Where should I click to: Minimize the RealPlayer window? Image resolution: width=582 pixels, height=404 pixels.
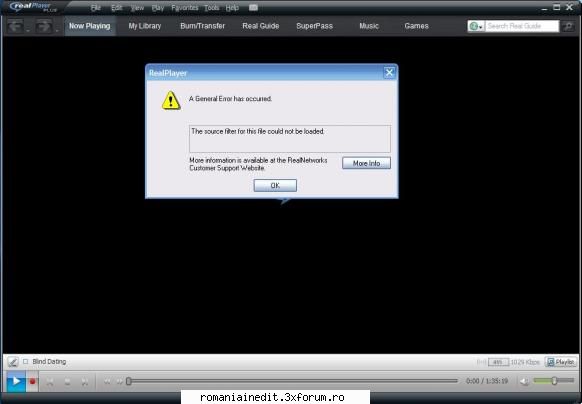click(x=544, y=8)
